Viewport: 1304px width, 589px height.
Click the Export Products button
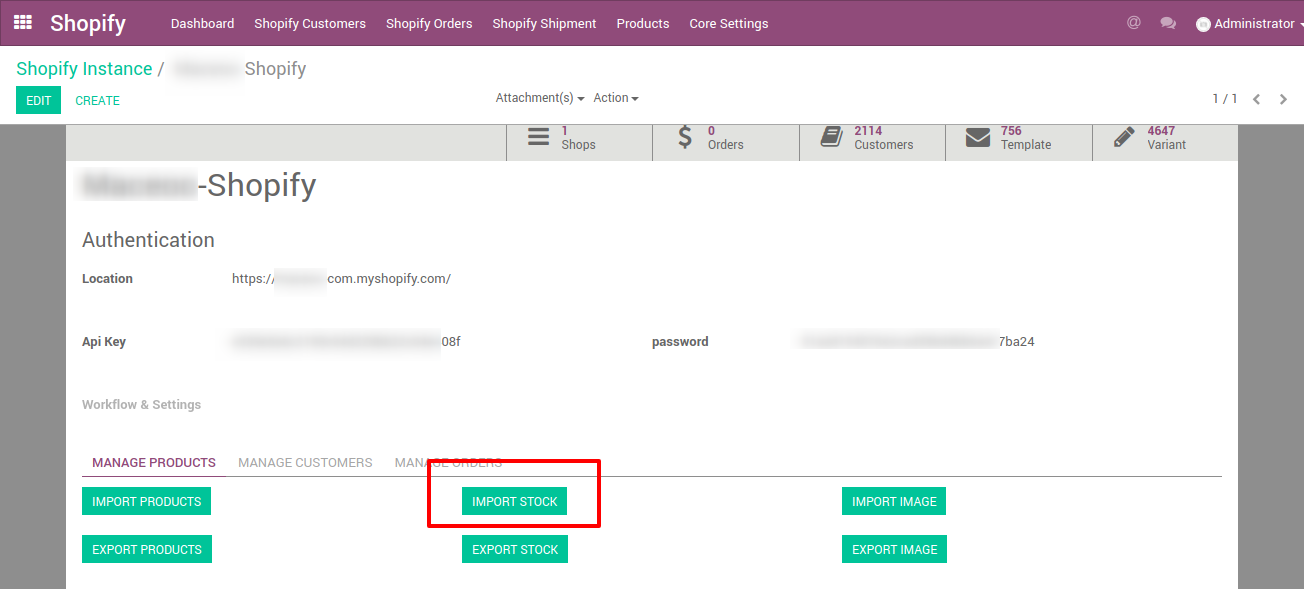coord(147,549)
